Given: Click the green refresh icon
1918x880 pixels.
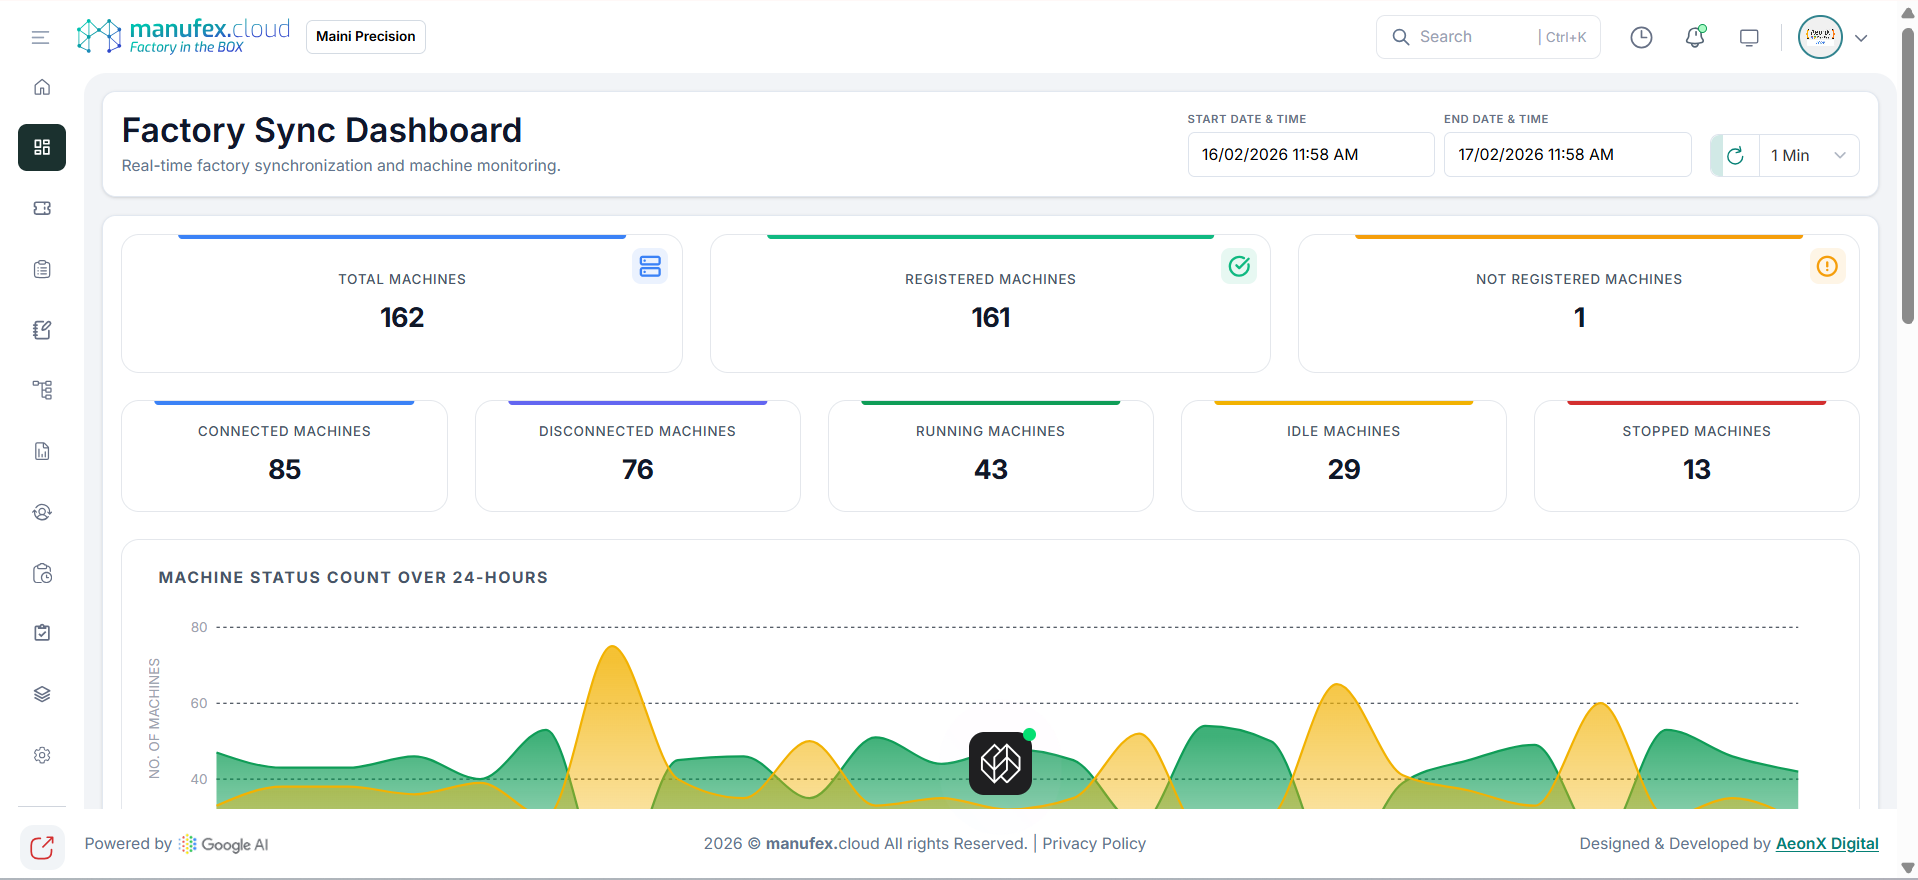Looking at the screenshot, I should (x=1735, y=155).
